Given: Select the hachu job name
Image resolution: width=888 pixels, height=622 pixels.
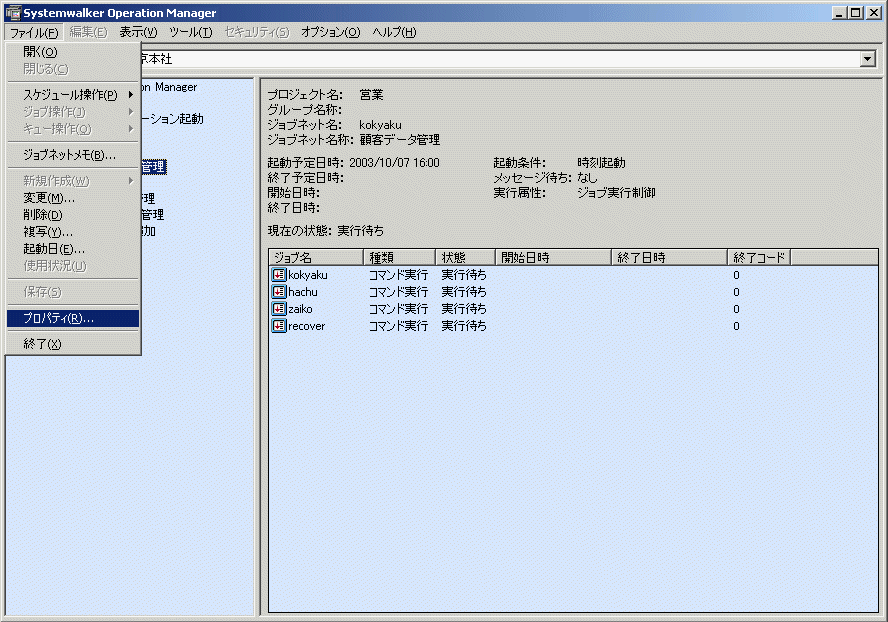Looking at the screenshot, I should coord(303,292).
